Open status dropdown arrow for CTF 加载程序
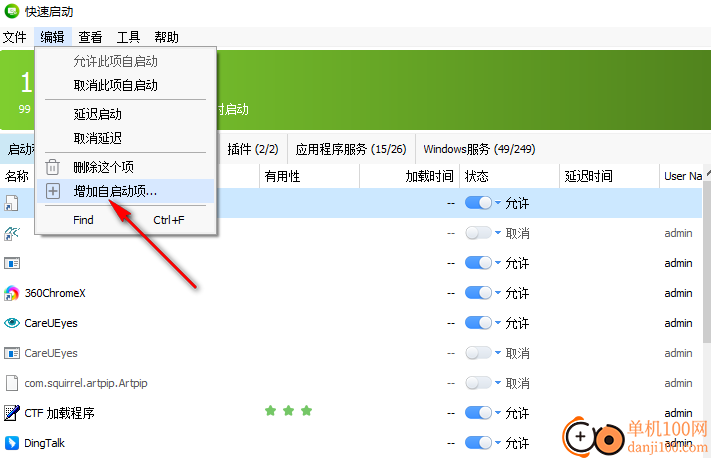Screen dimensions: 711x458 coord(498,413)
